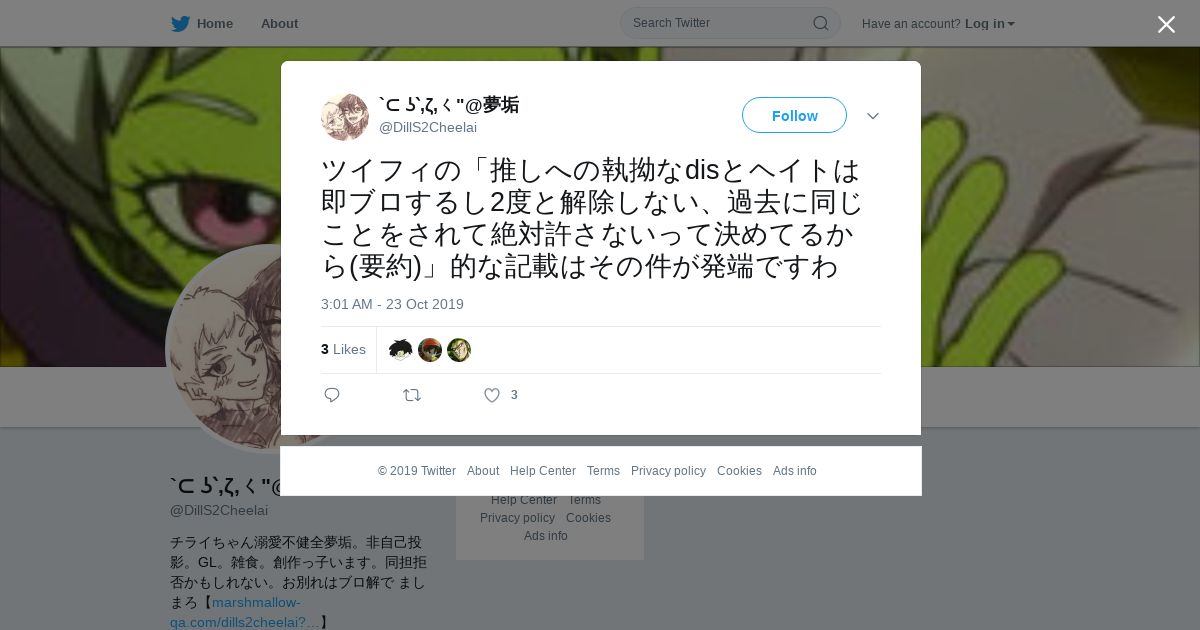The height and width of the screenshot is (630, 1200).
Task: Open the 3 Likes list
Action: click(343, 349)
